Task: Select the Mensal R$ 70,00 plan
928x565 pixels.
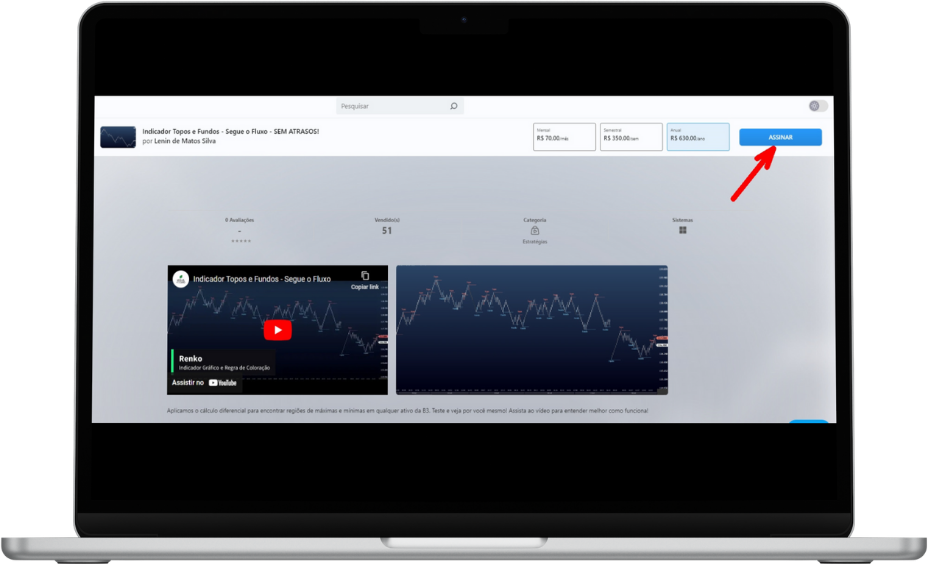Action: tap(563, 137)
